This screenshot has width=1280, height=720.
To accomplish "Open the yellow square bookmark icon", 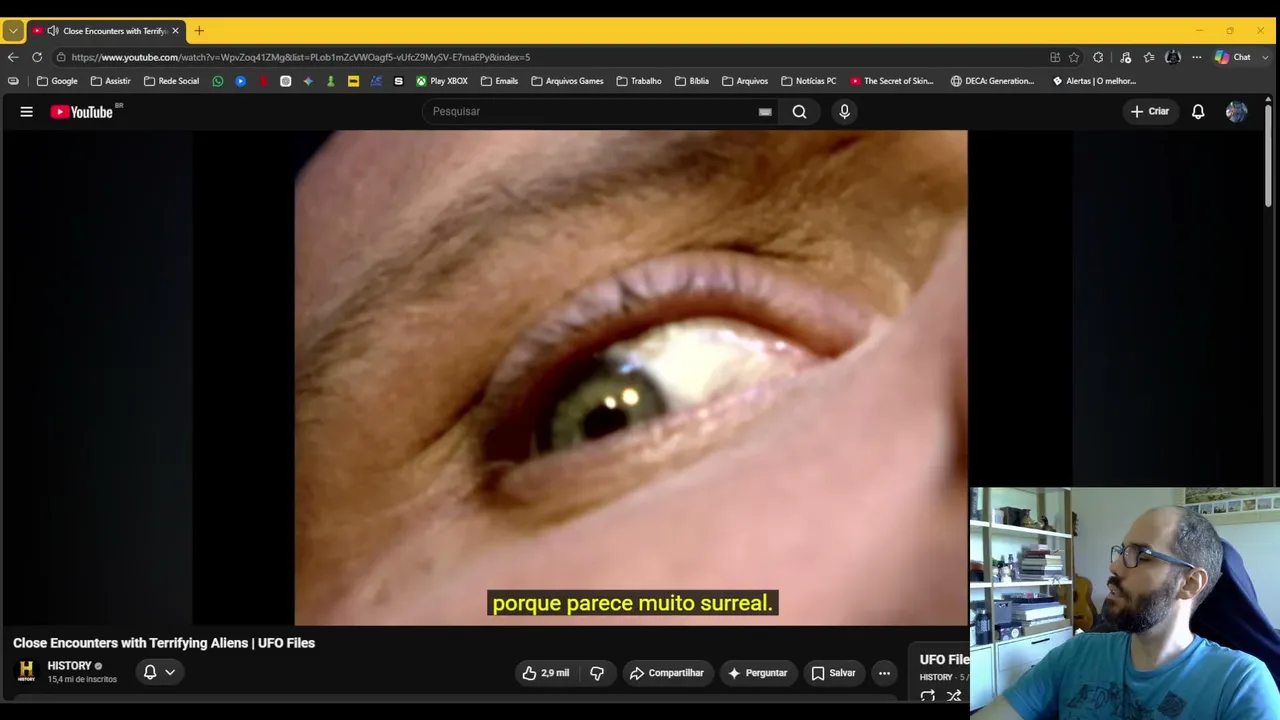I will [353, 81].
